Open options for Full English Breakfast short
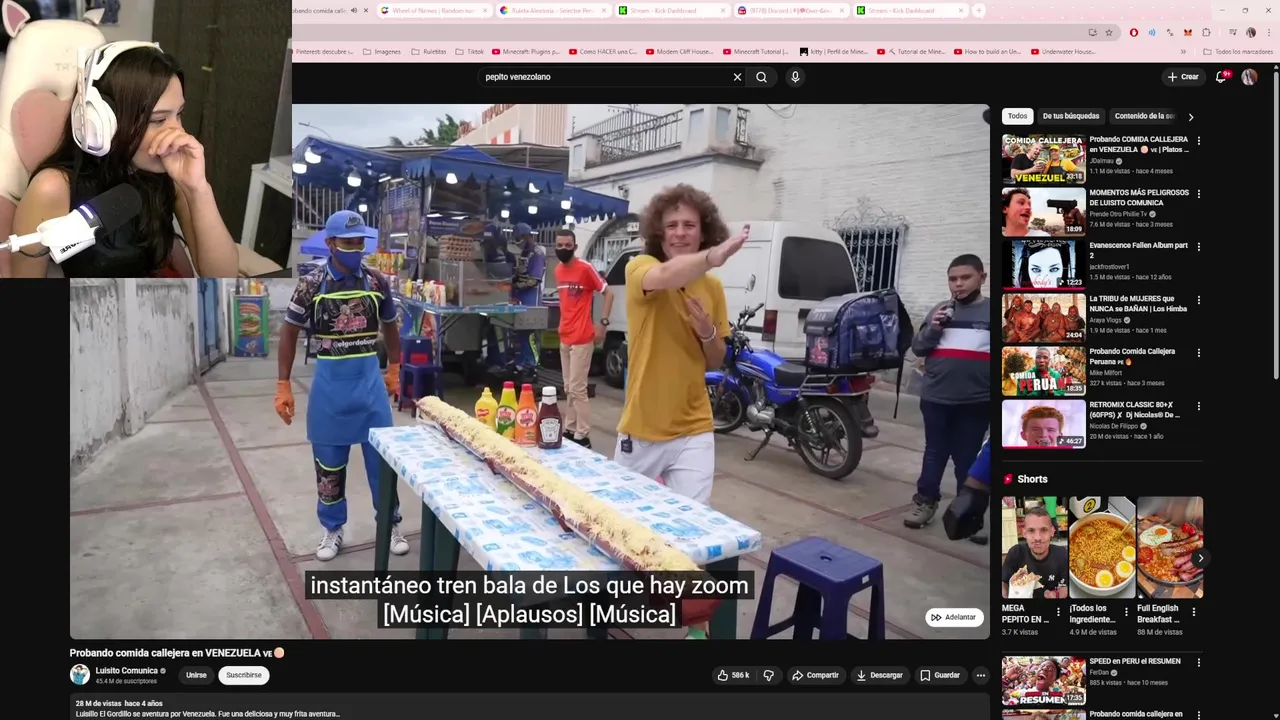 [1194, 612]
